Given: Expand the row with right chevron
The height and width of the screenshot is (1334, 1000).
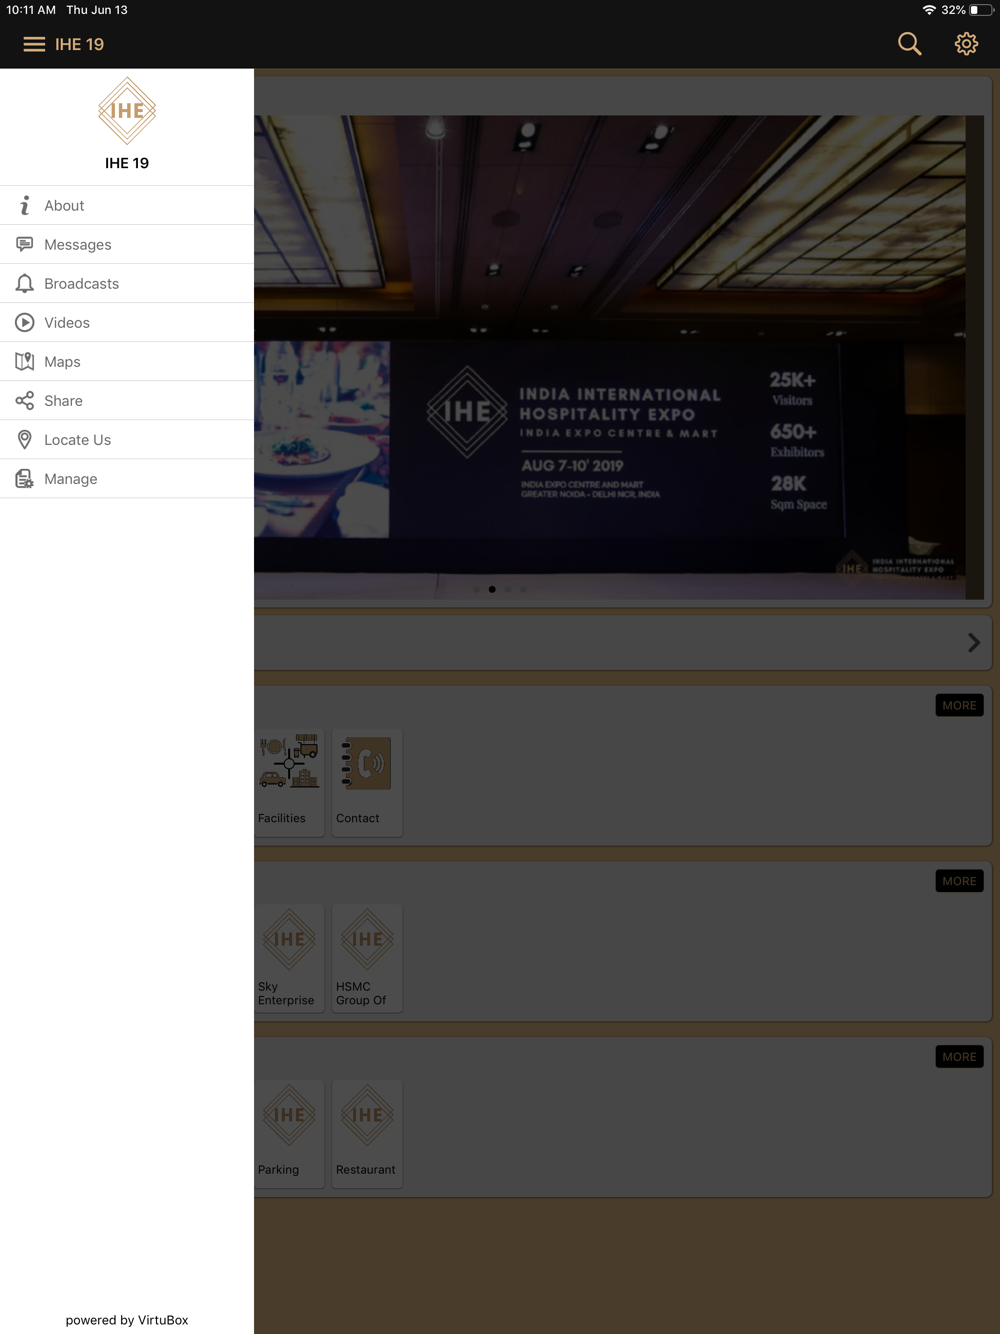Looking at the screenshot, I should 973,643.
